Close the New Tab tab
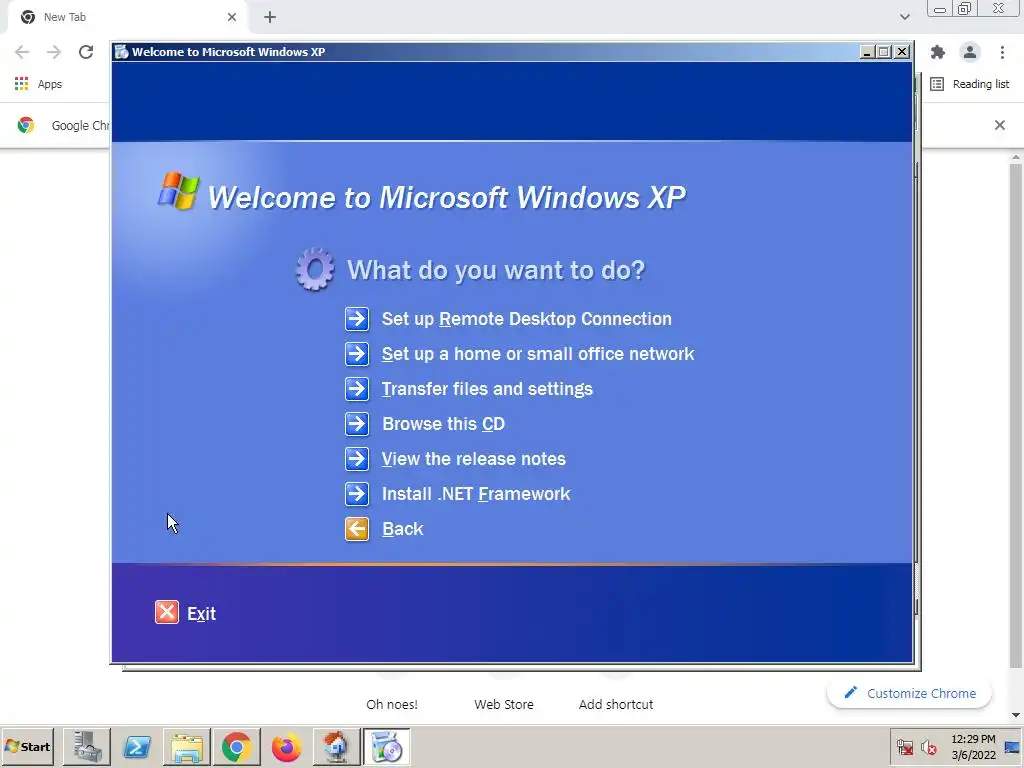 (232, 17)
